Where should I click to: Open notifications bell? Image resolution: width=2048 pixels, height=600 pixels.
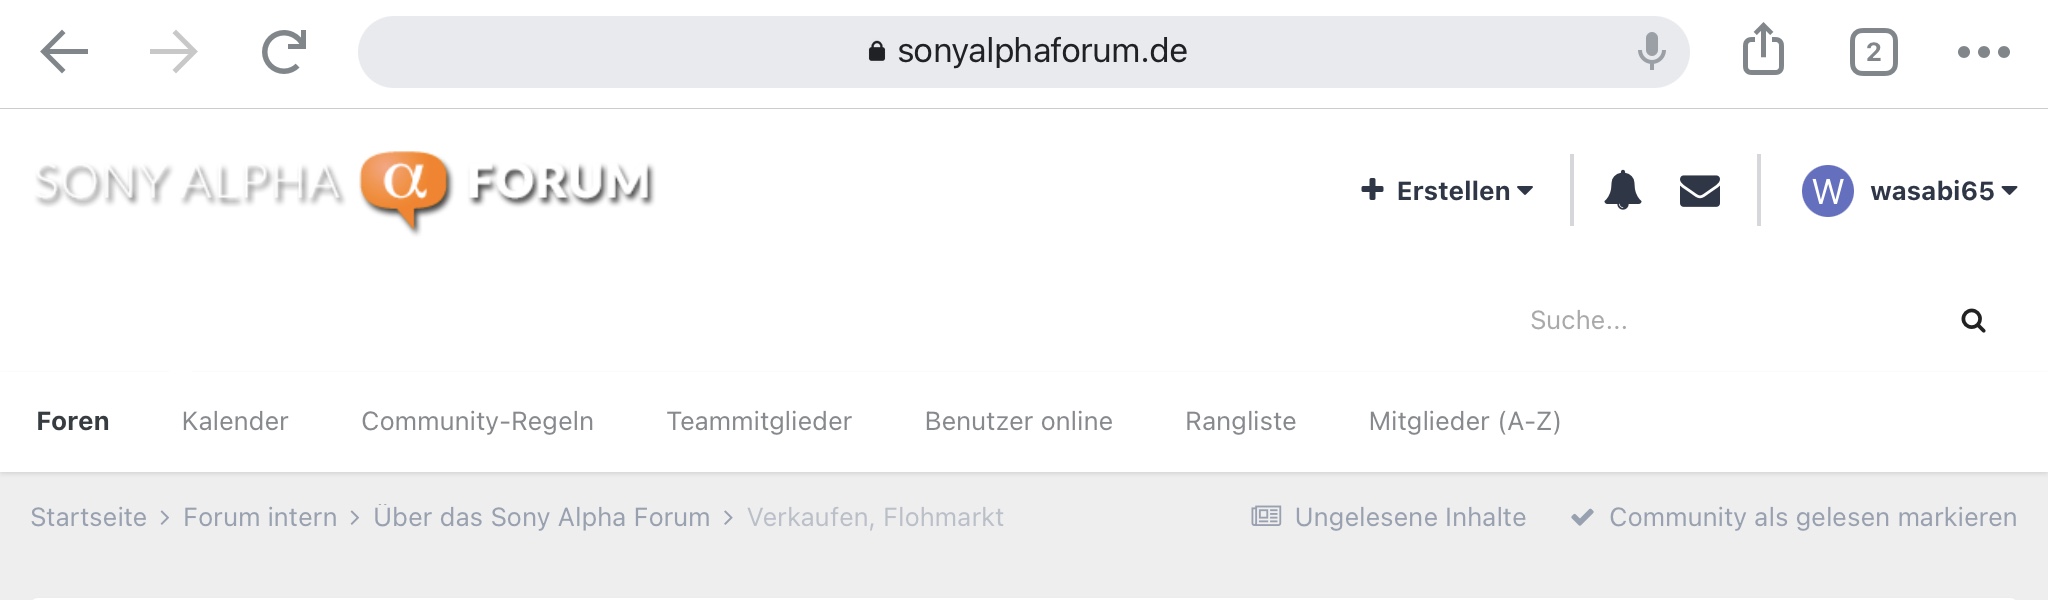[1622, 190]
